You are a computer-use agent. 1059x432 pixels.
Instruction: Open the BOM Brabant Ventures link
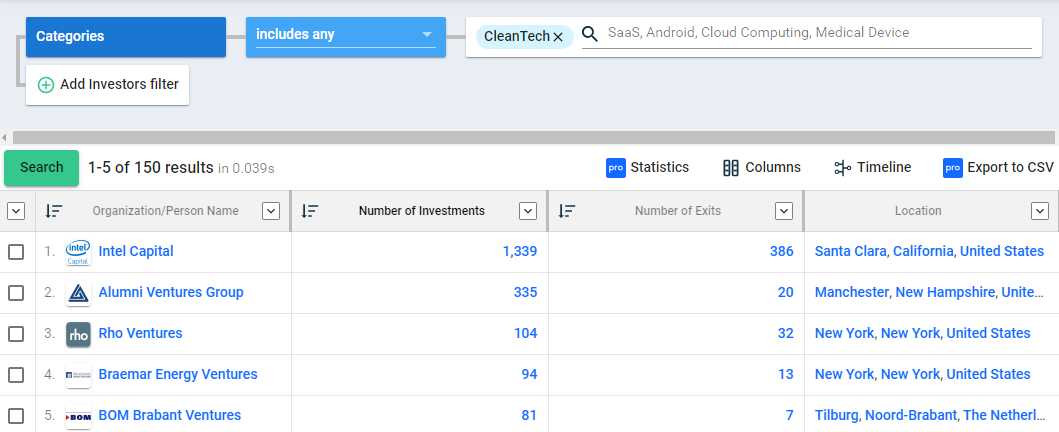pos(170,415)
